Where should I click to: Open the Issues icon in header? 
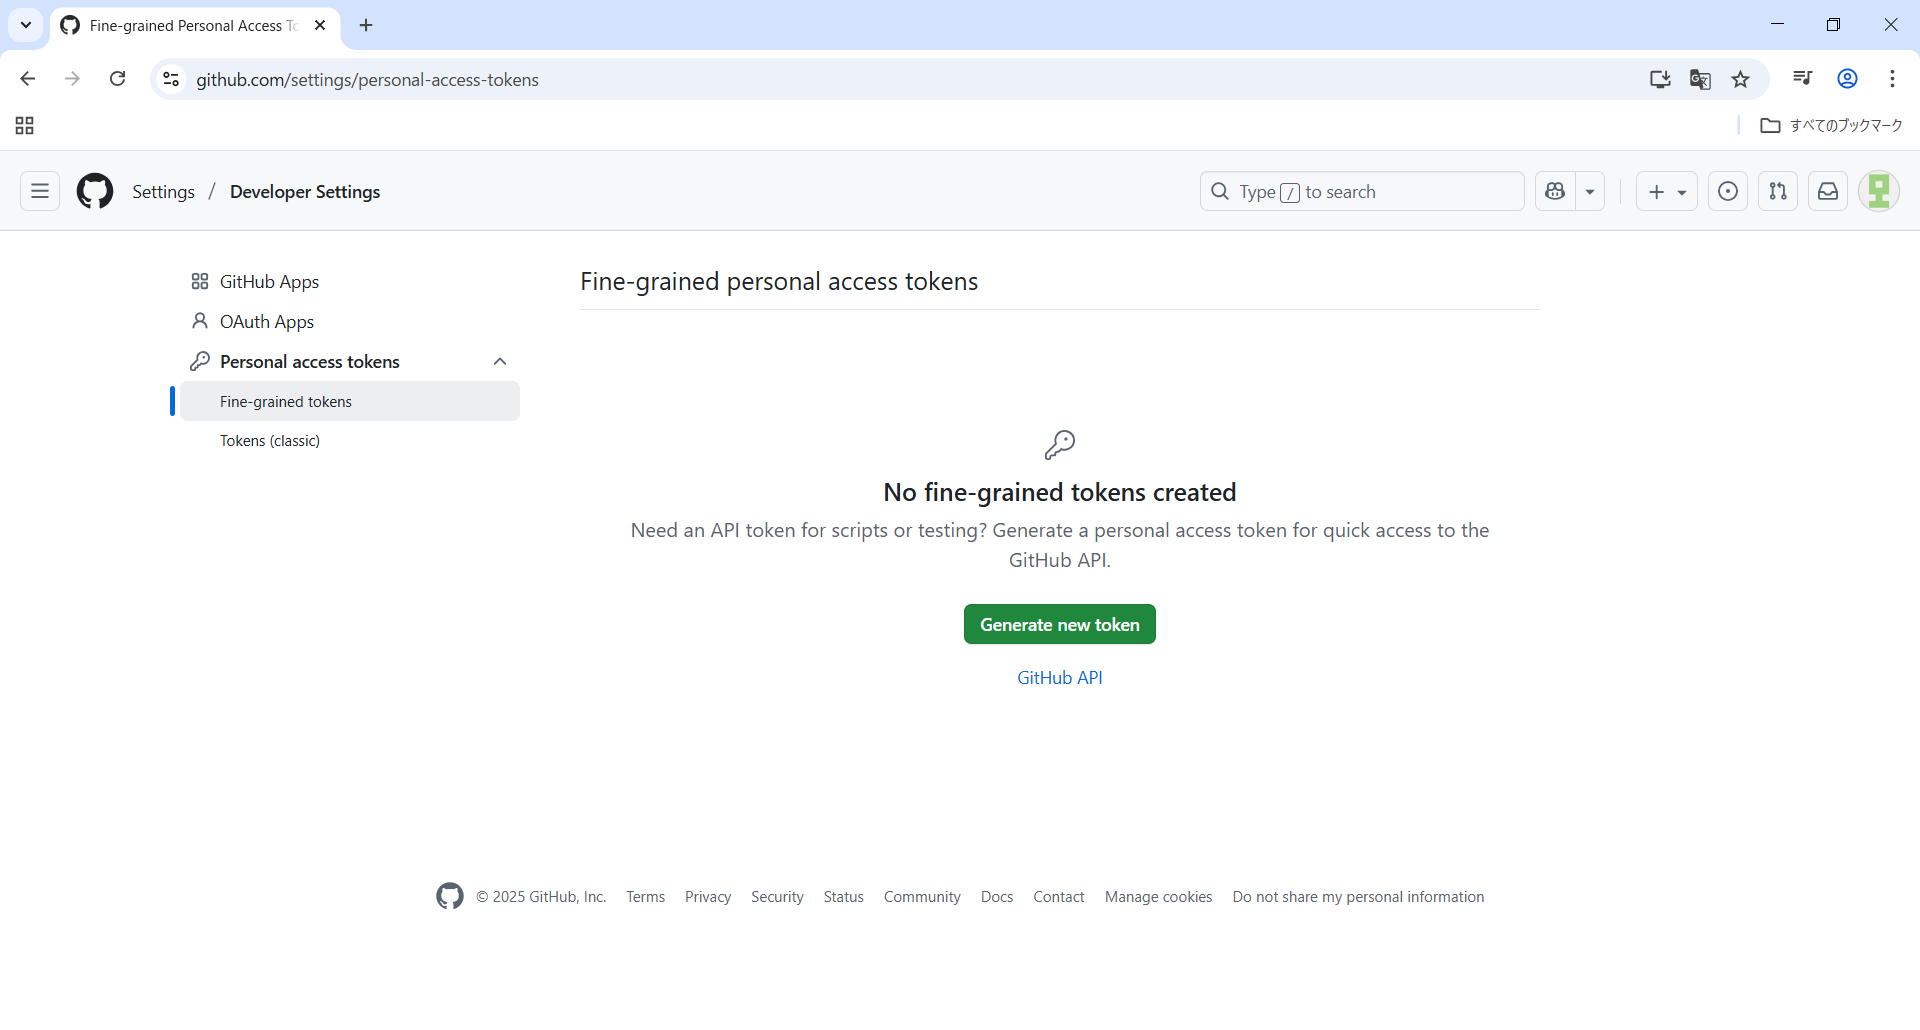pyautogui.click(x=1728, y=191)
